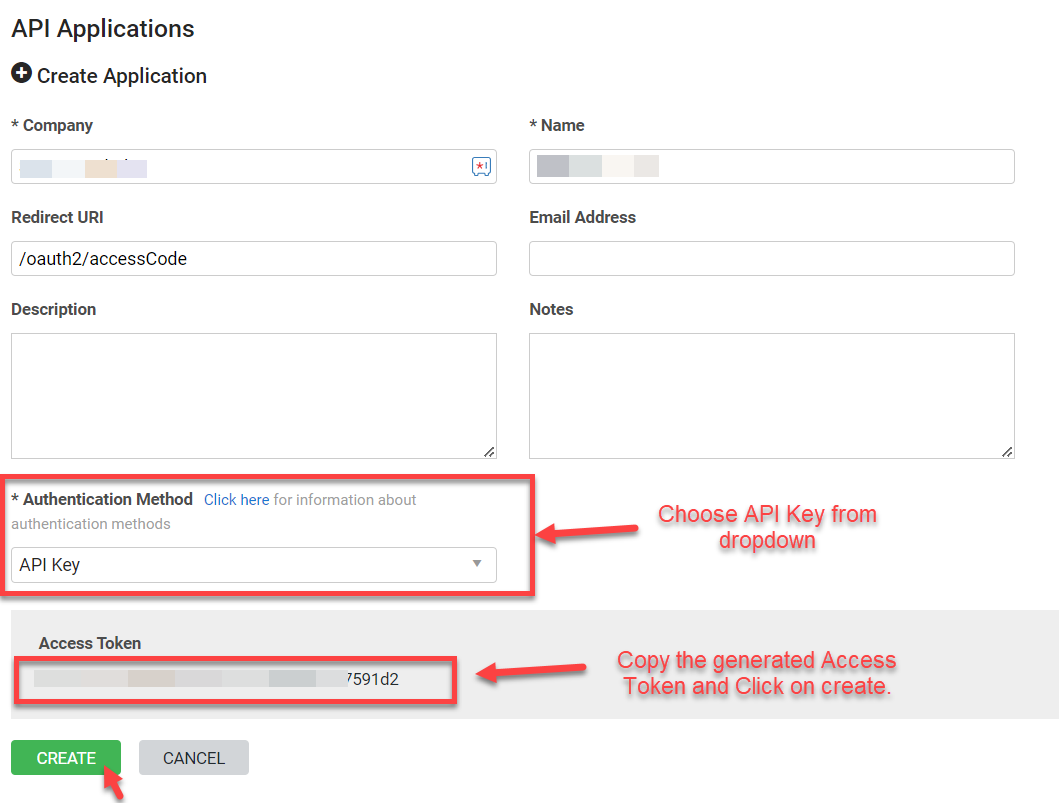Grab the Description box resize handle
The height and width of the screenshot is (803, 1059).
click(489, 451)
